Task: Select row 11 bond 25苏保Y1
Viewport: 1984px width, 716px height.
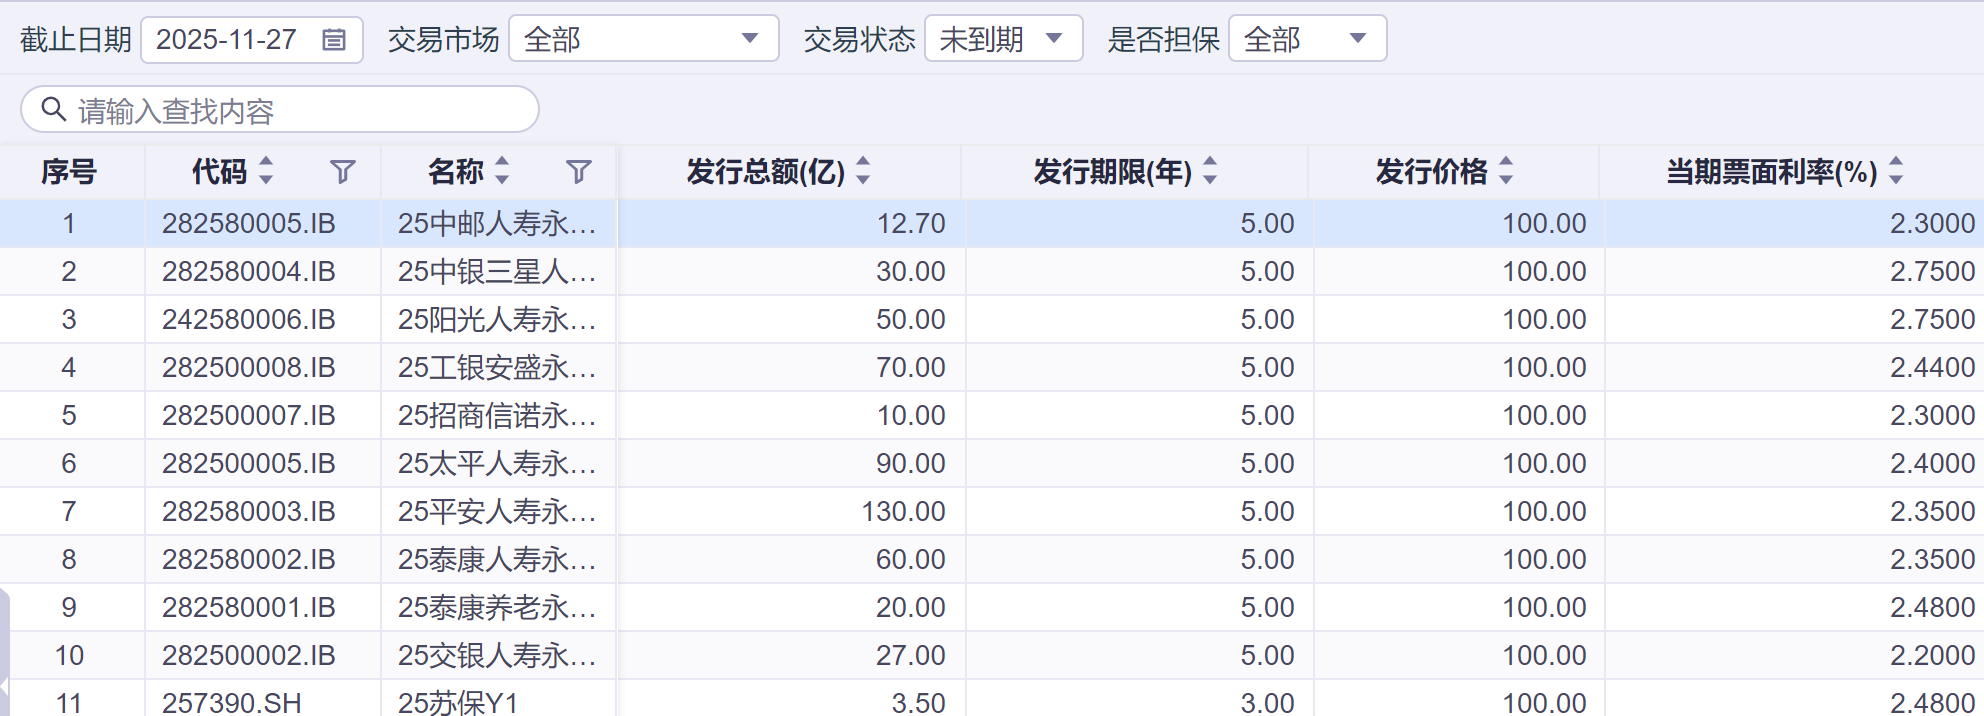Action: (x=458, y=703)
